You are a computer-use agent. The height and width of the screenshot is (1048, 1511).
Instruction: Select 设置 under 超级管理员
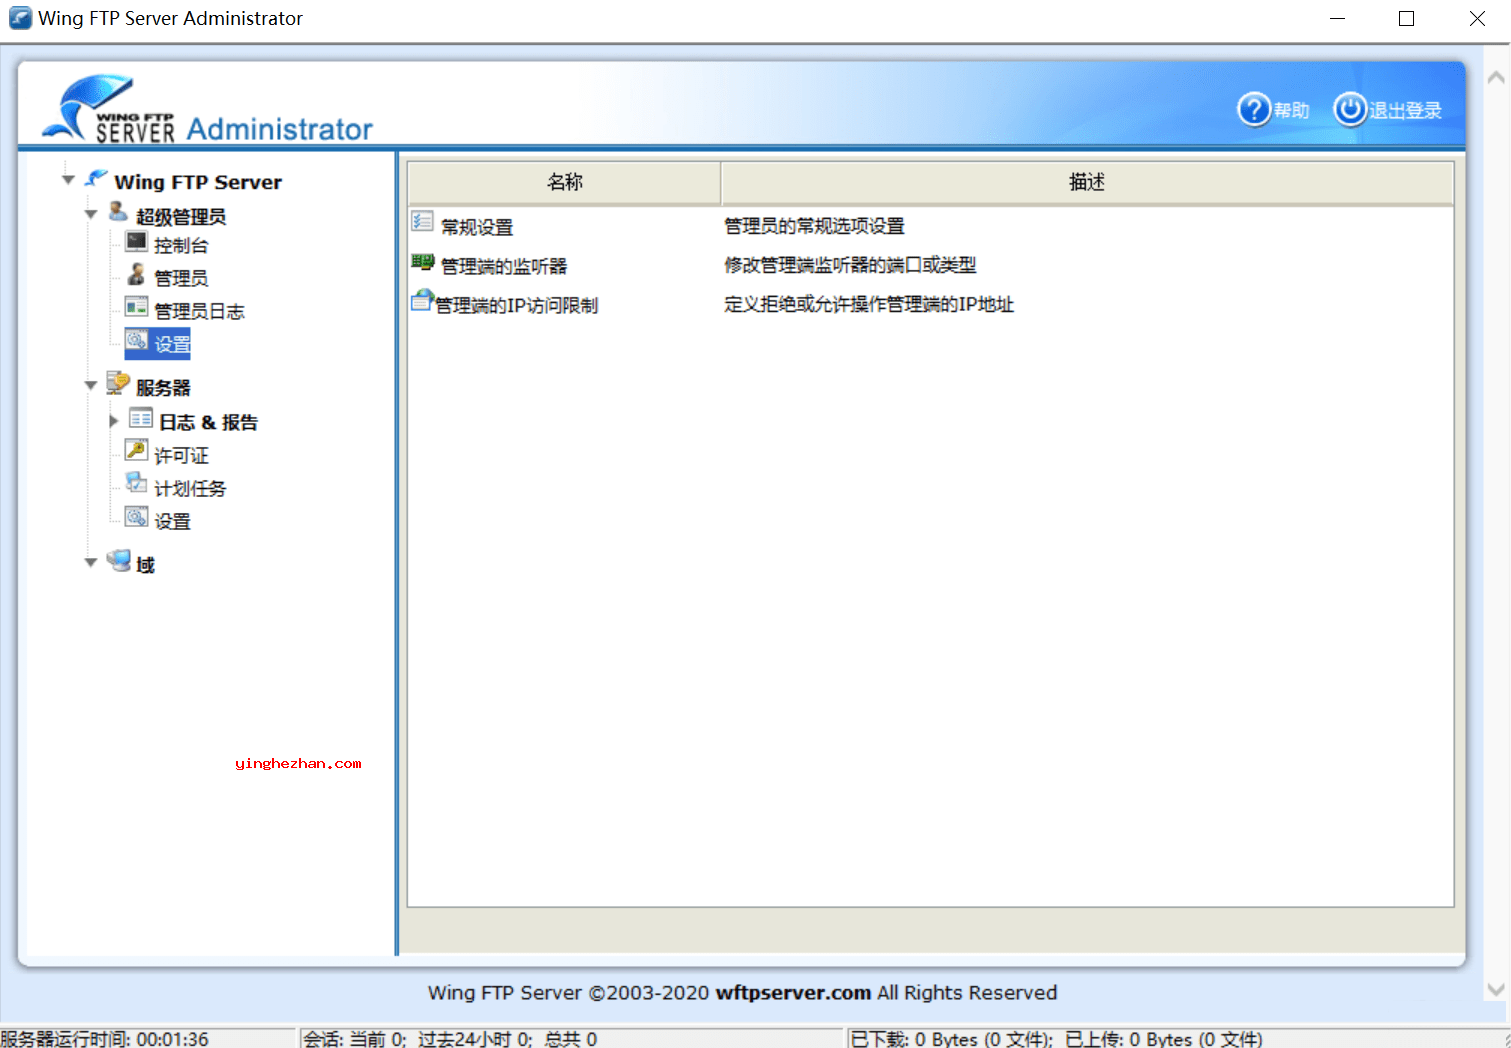pos(172,344)
